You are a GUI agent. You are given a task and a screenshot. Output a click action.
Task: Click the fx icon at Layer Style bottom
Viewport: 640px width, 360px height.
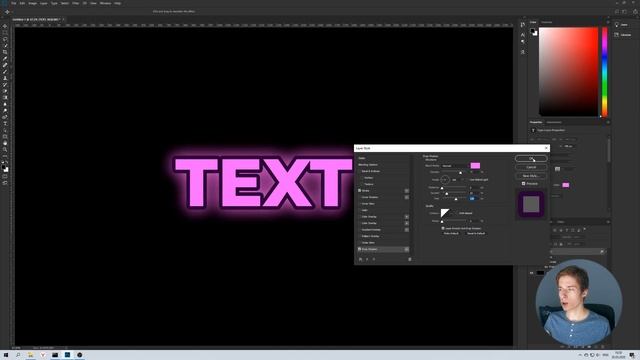(x=360, y=259)
